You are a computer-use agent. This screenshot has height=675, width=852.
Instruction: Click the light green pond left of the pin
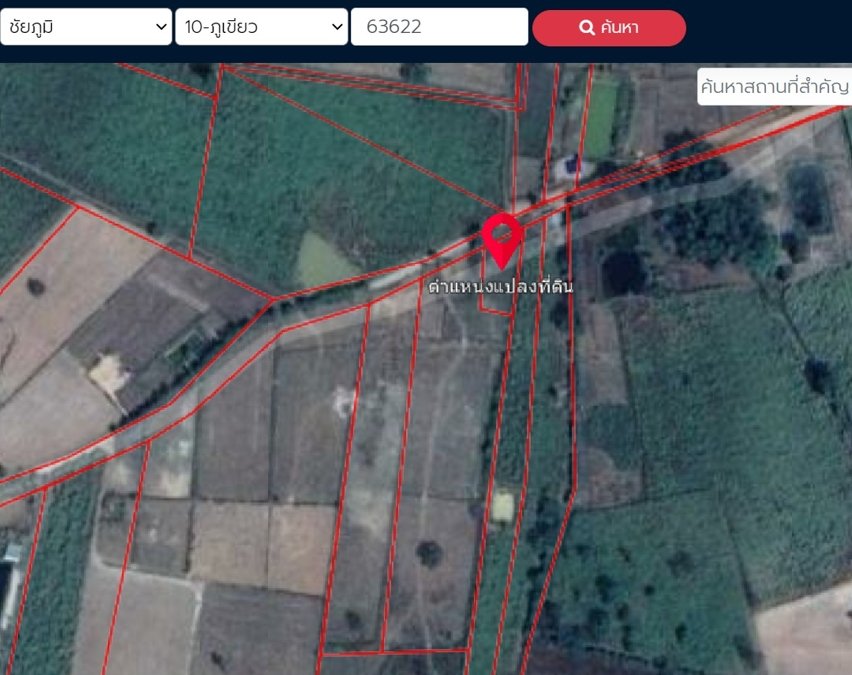323,260
